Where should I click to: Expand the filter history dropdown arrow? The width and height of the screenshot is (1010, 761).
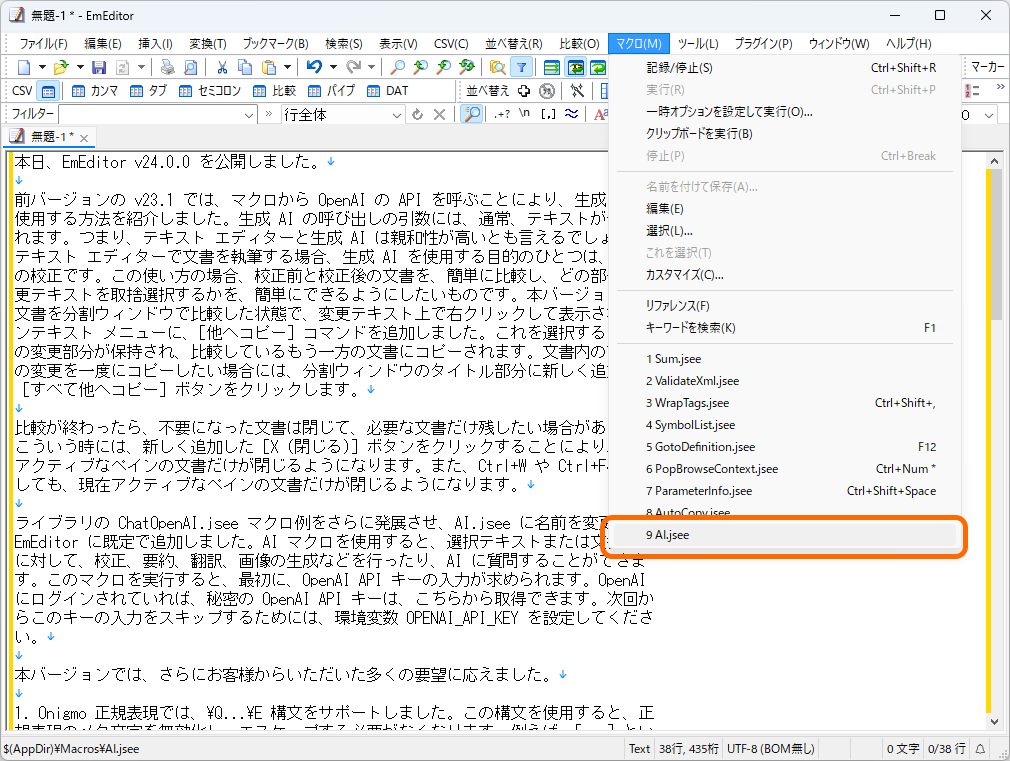coord(250,114)
